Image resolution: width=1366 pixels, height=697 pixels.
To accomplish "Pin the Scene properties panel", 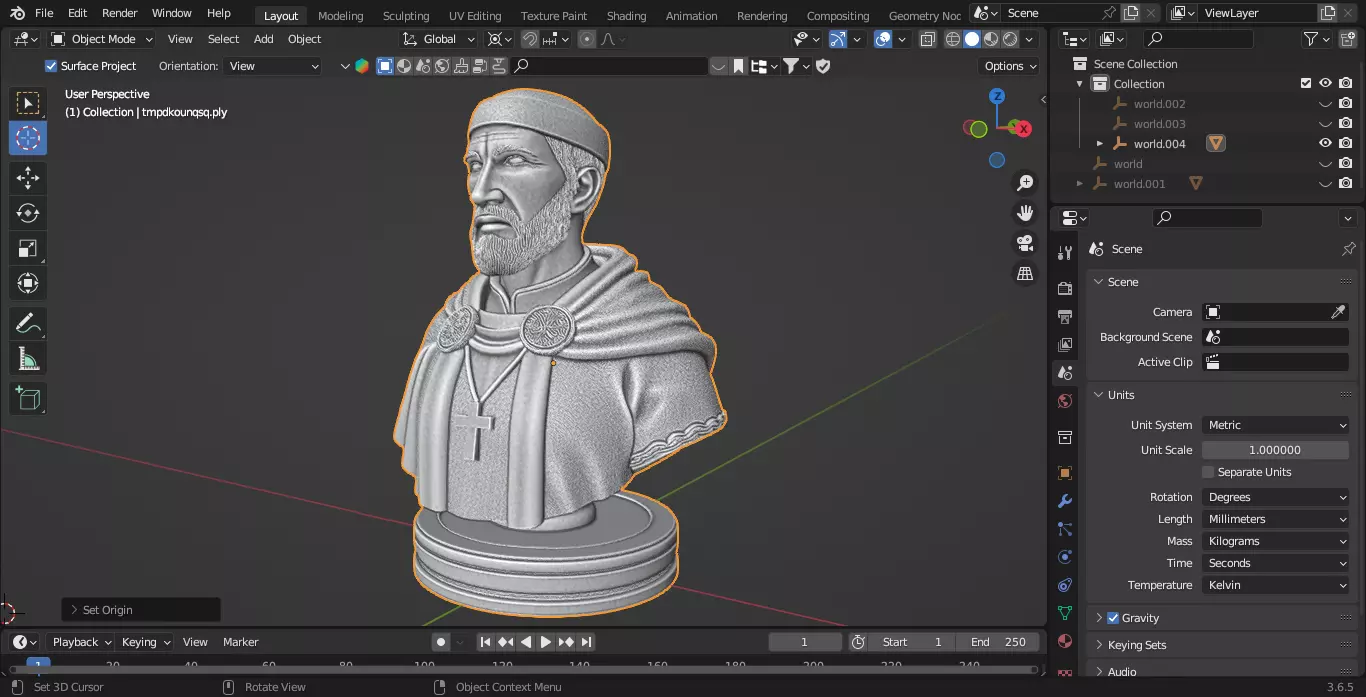I will click(x=1348, y=249).
